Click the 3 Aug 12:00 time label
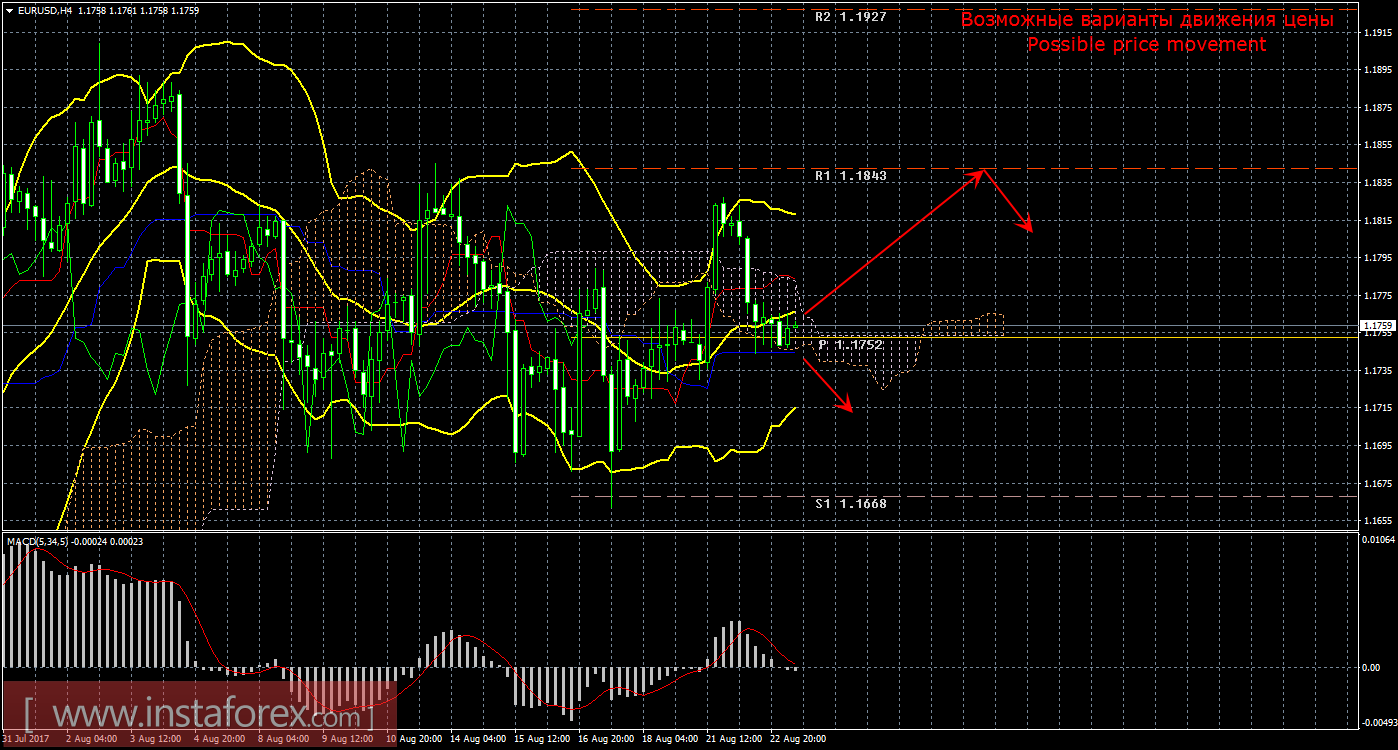 pyautogui.click(x=155, y=739)
